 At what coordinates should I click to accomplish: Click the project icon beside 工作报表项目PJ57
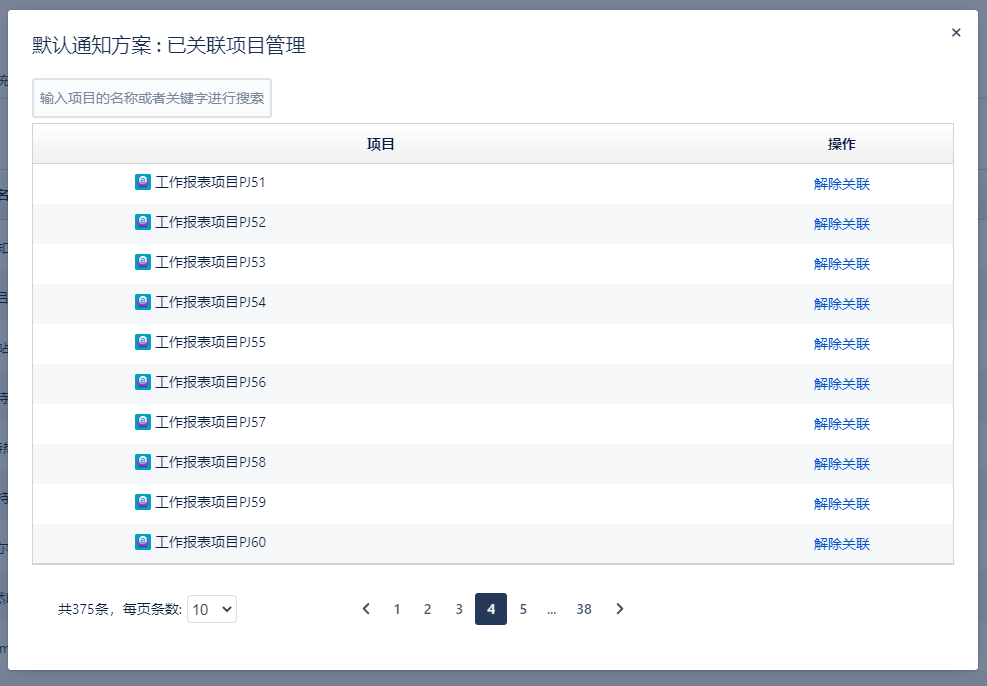(x=142, y=422)
